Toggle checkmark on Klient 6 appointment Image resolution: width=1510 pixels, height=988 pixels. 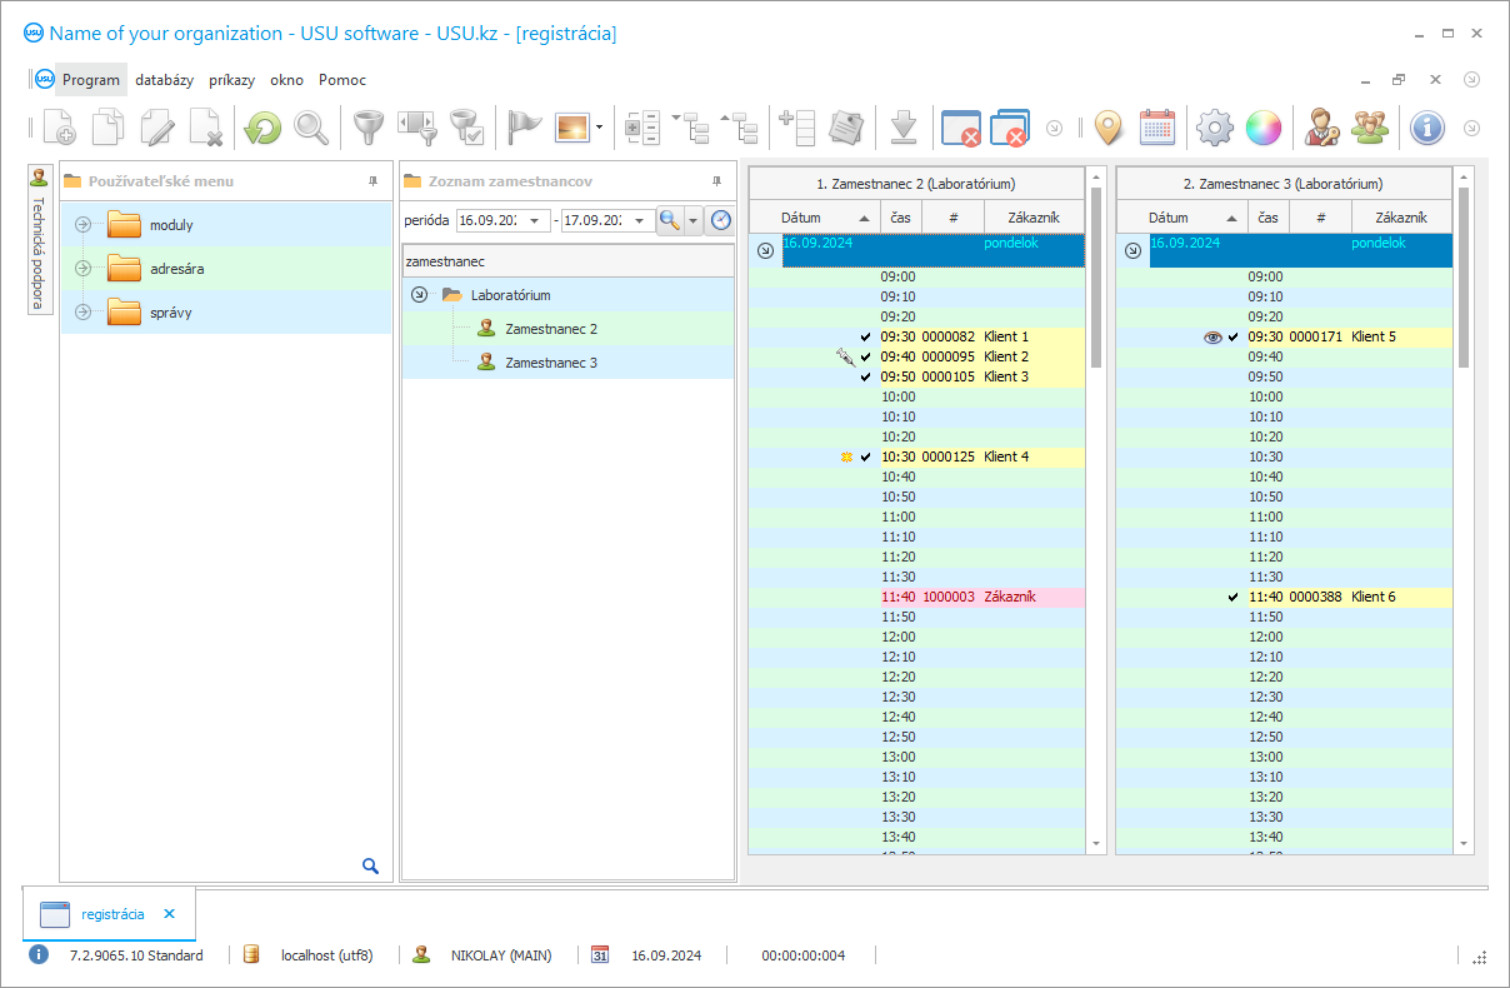pyautogui.click(x=1233, y=597)
